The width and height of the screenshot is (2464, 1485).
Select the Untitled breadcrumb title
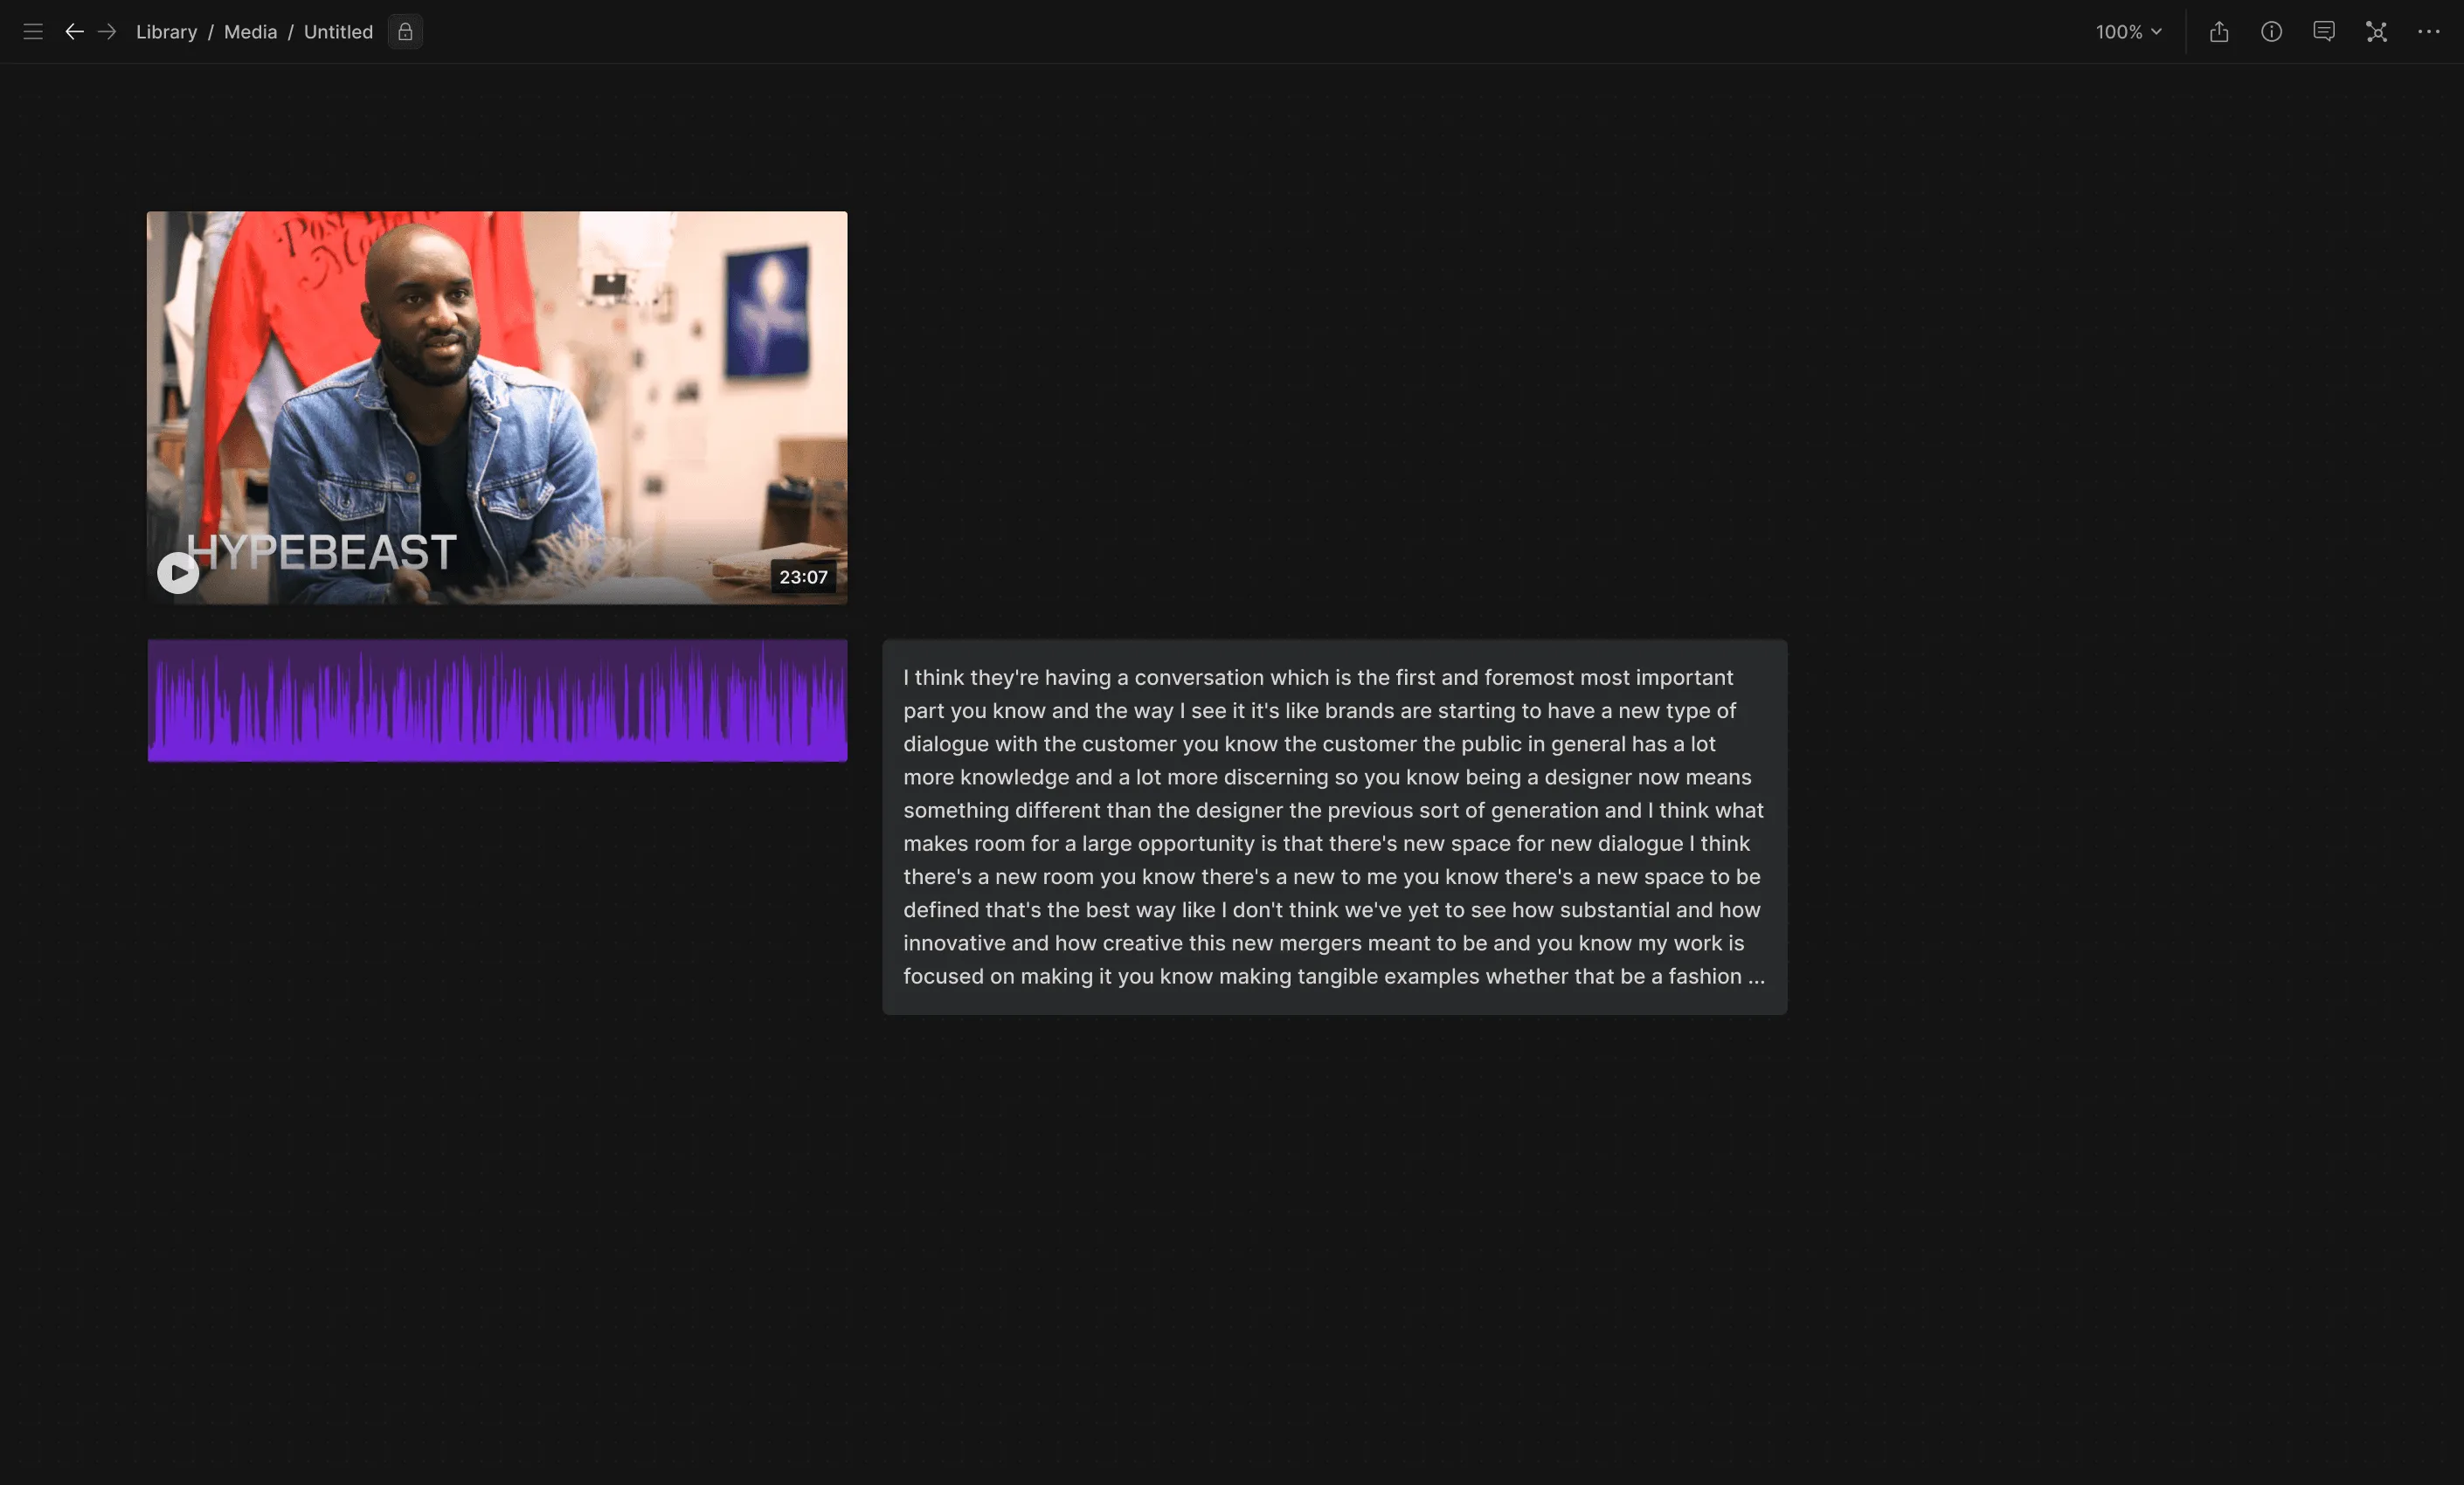coord(338,32)
